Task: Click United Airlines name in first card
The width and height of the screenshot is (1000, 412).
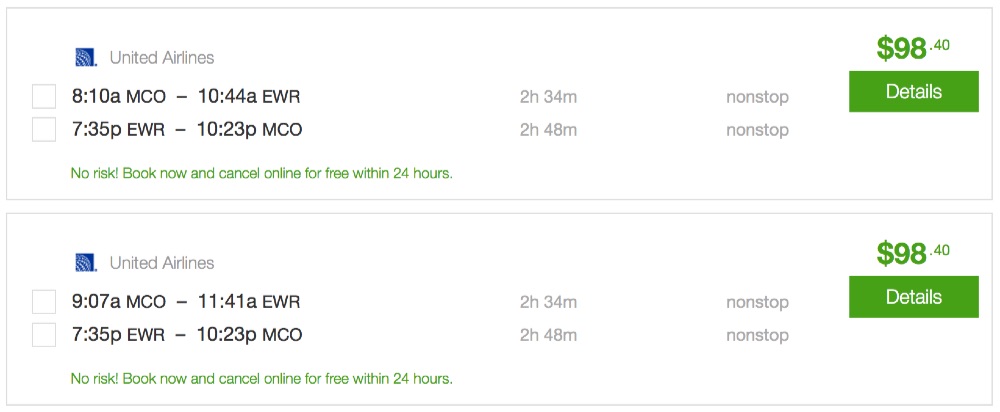Action: pyautogui.click(x=162, y=58)
